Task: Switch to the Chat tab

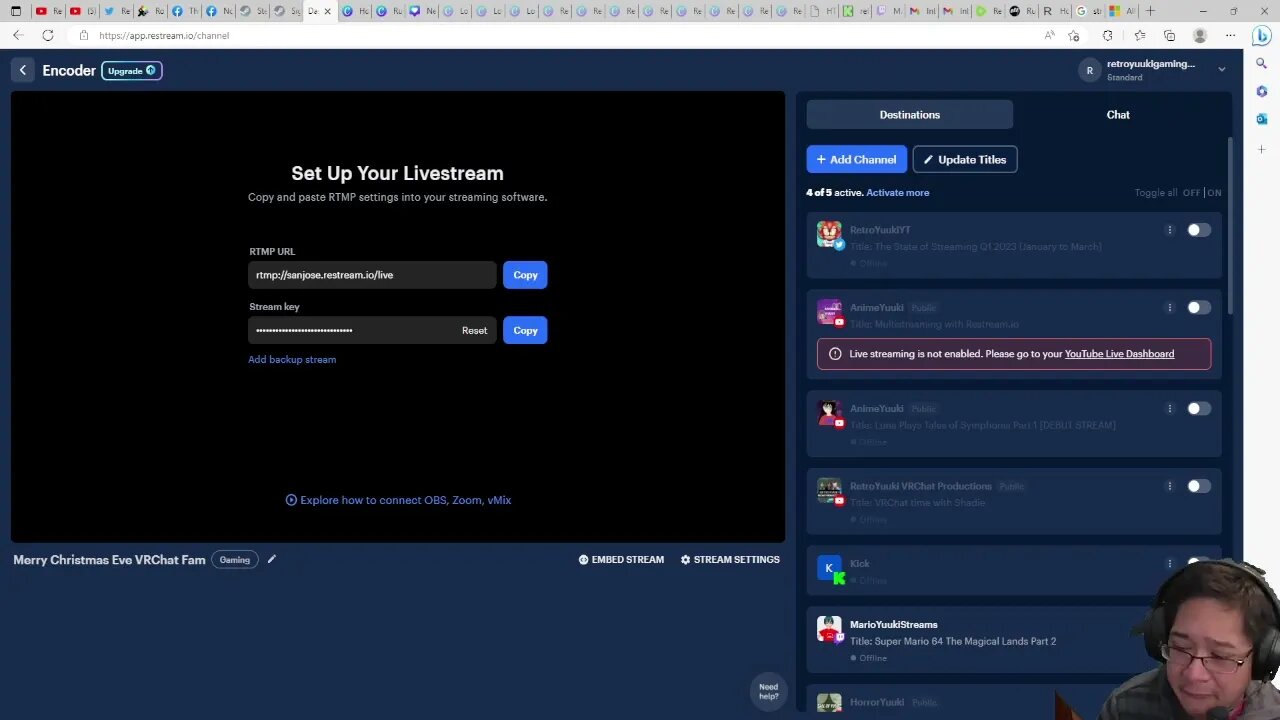Action: pyautogui.click(x=1118, y=115)
